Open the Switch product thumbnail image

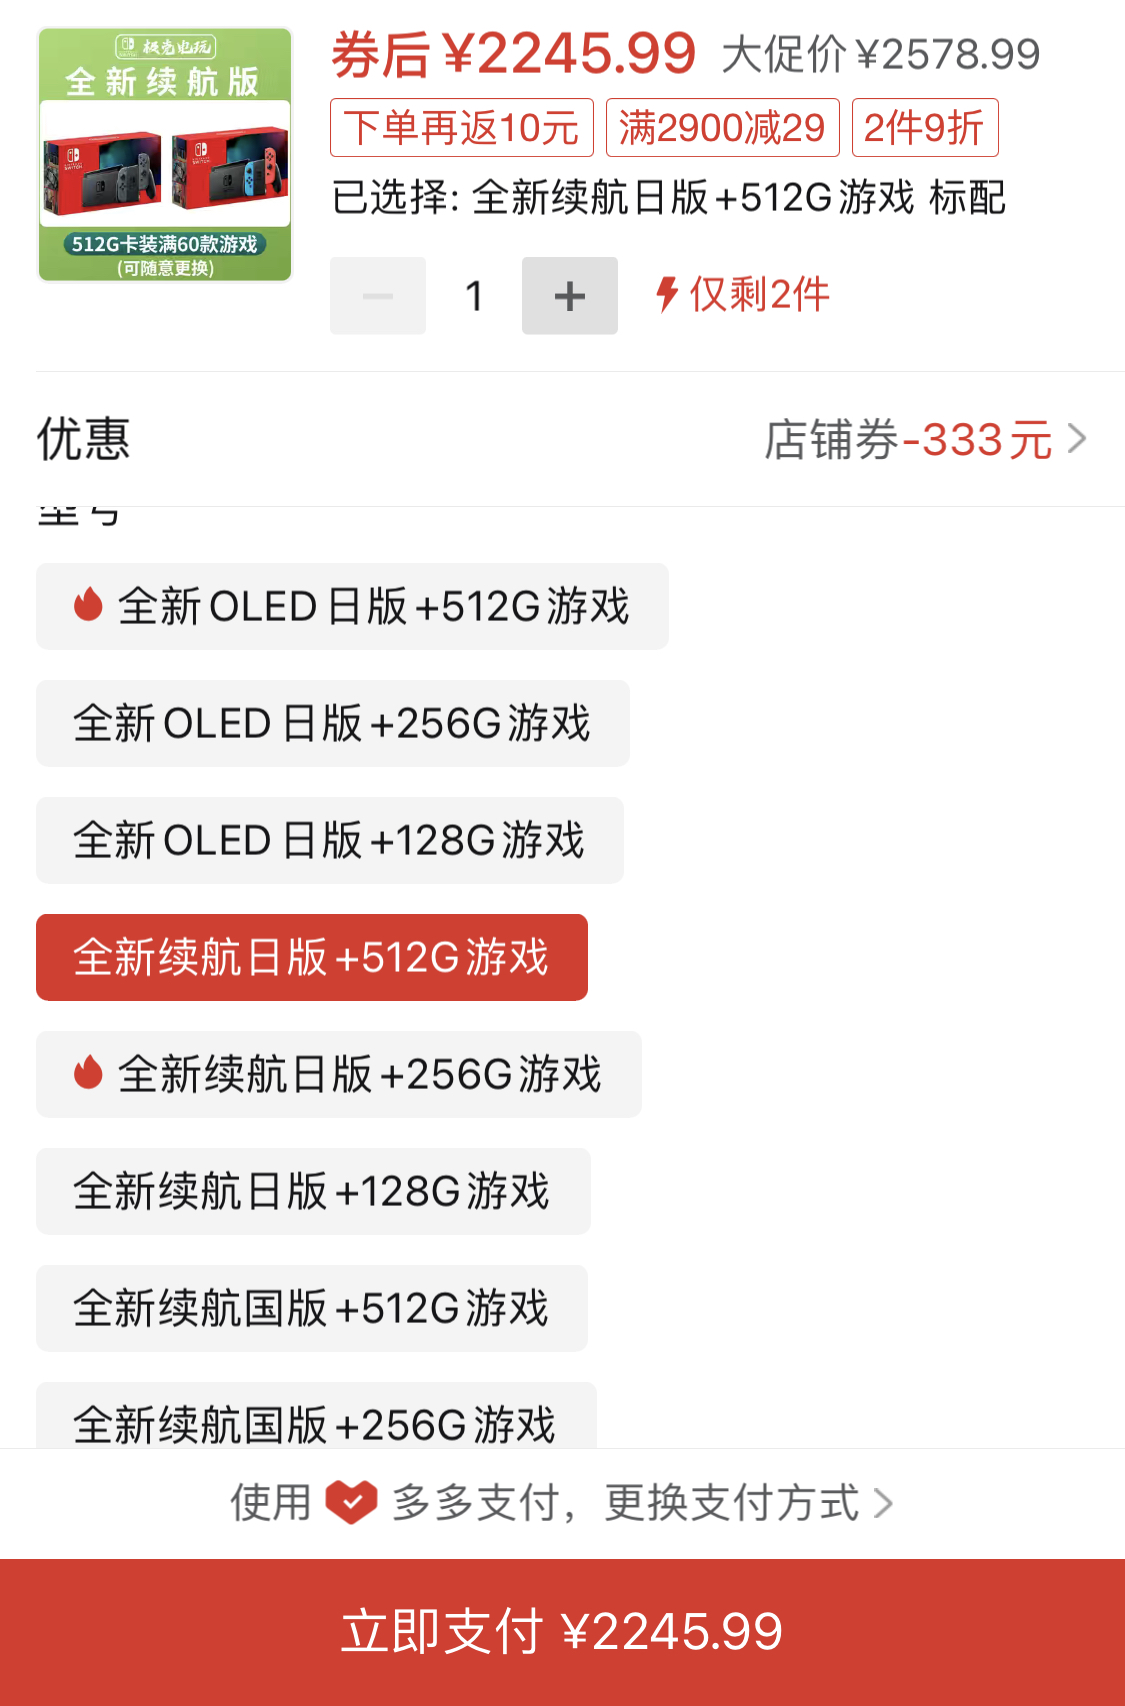[165, 154]
